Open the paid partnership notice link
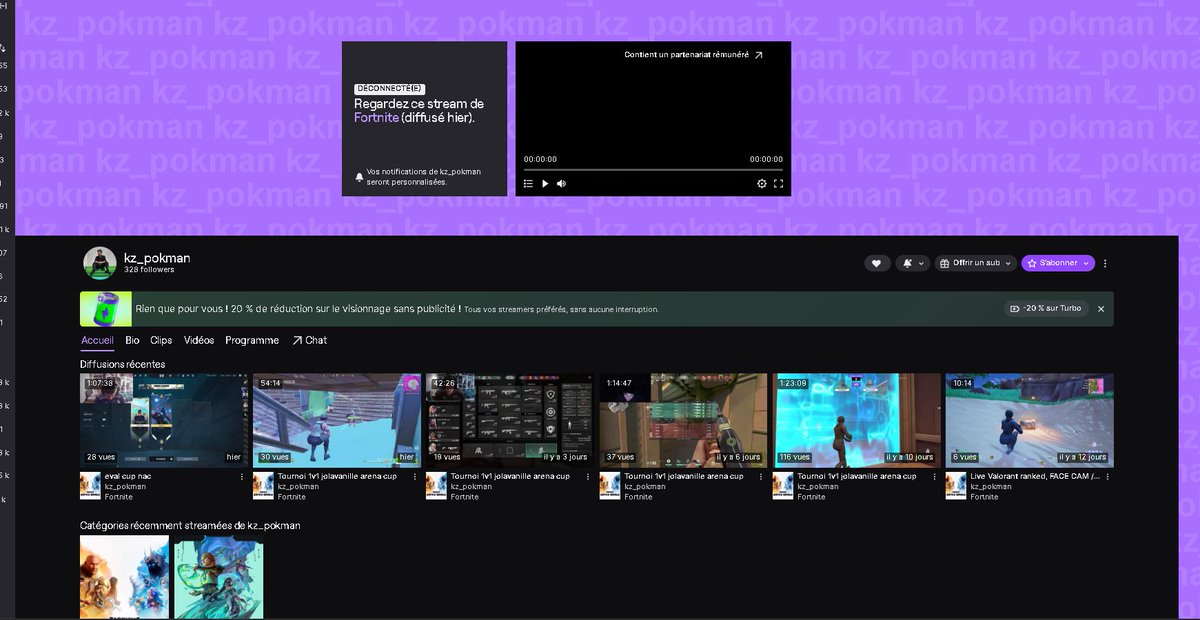The image size is (1200, 620). (x=694, y=55)
